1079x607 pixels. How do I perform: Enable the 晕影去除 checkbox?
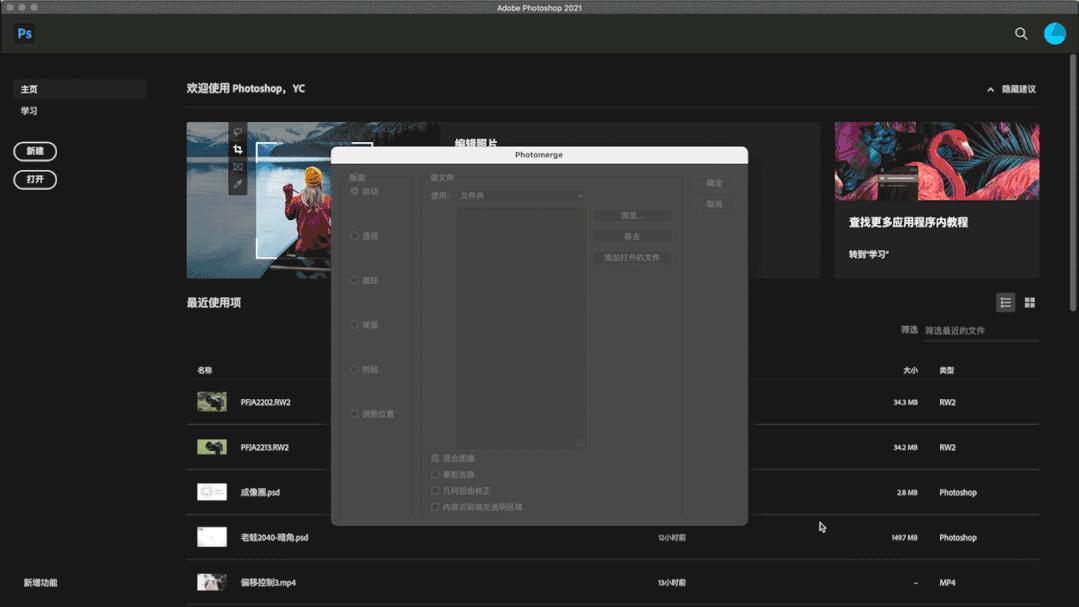tap(435, 475)
